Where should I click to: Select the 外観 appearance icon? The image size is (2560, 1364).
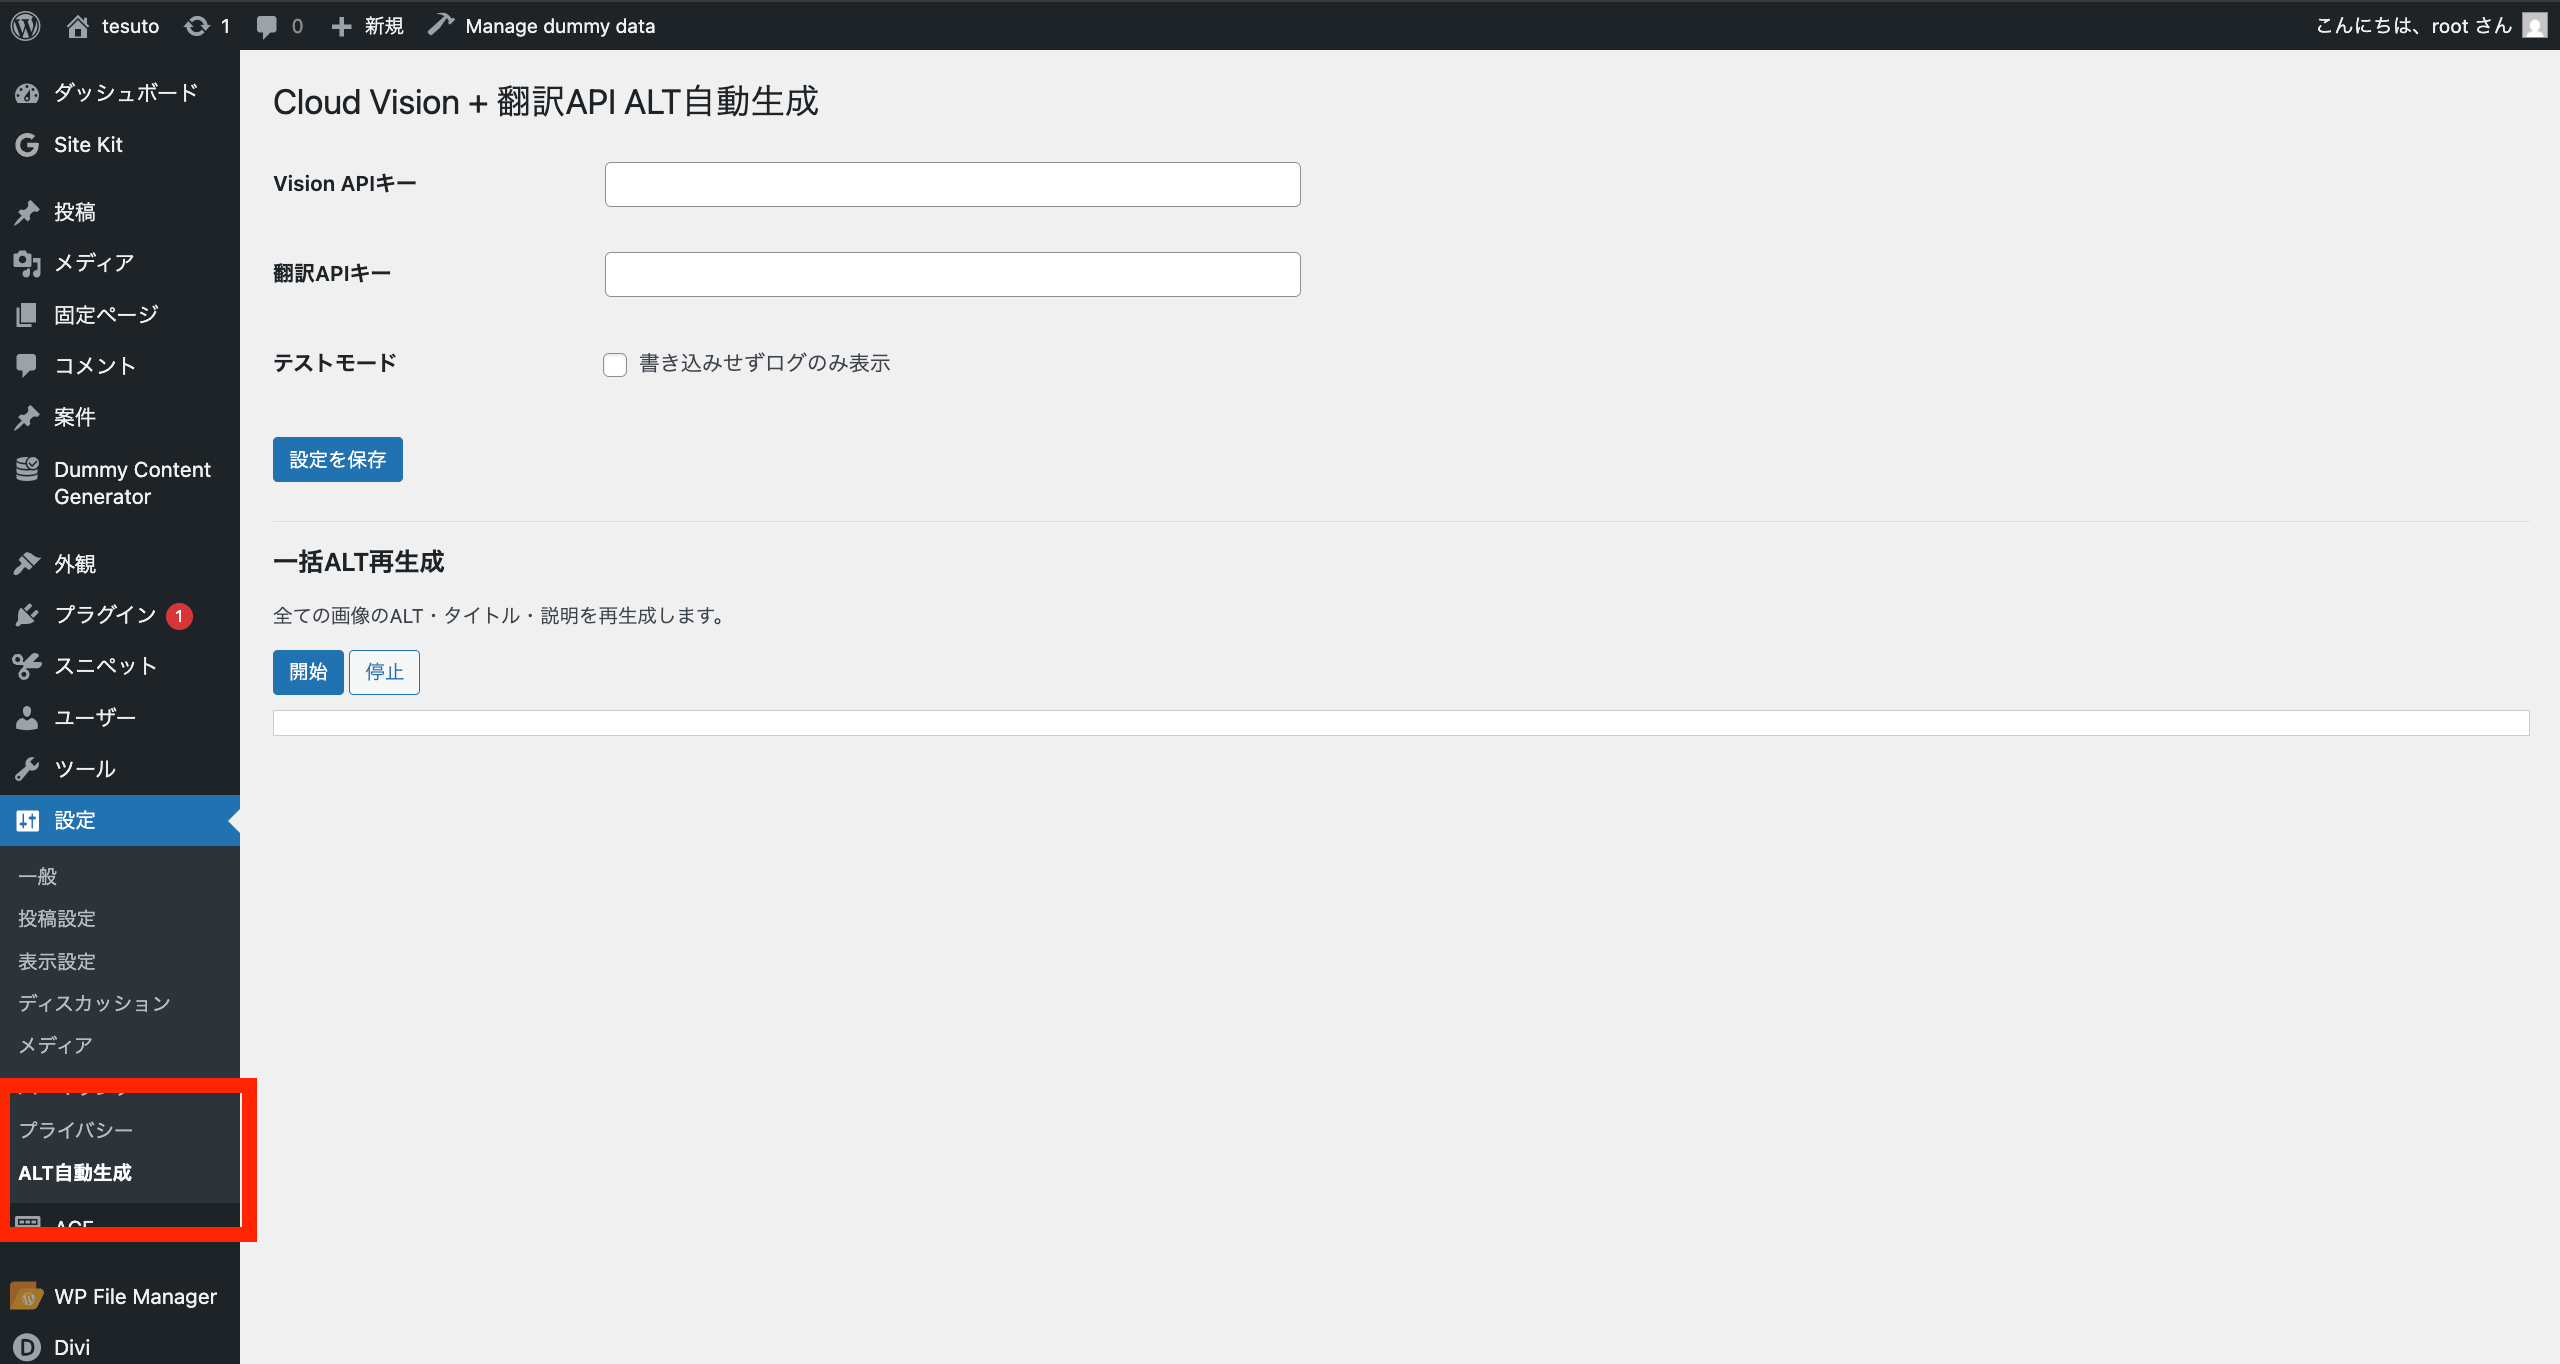pos(27,563)
